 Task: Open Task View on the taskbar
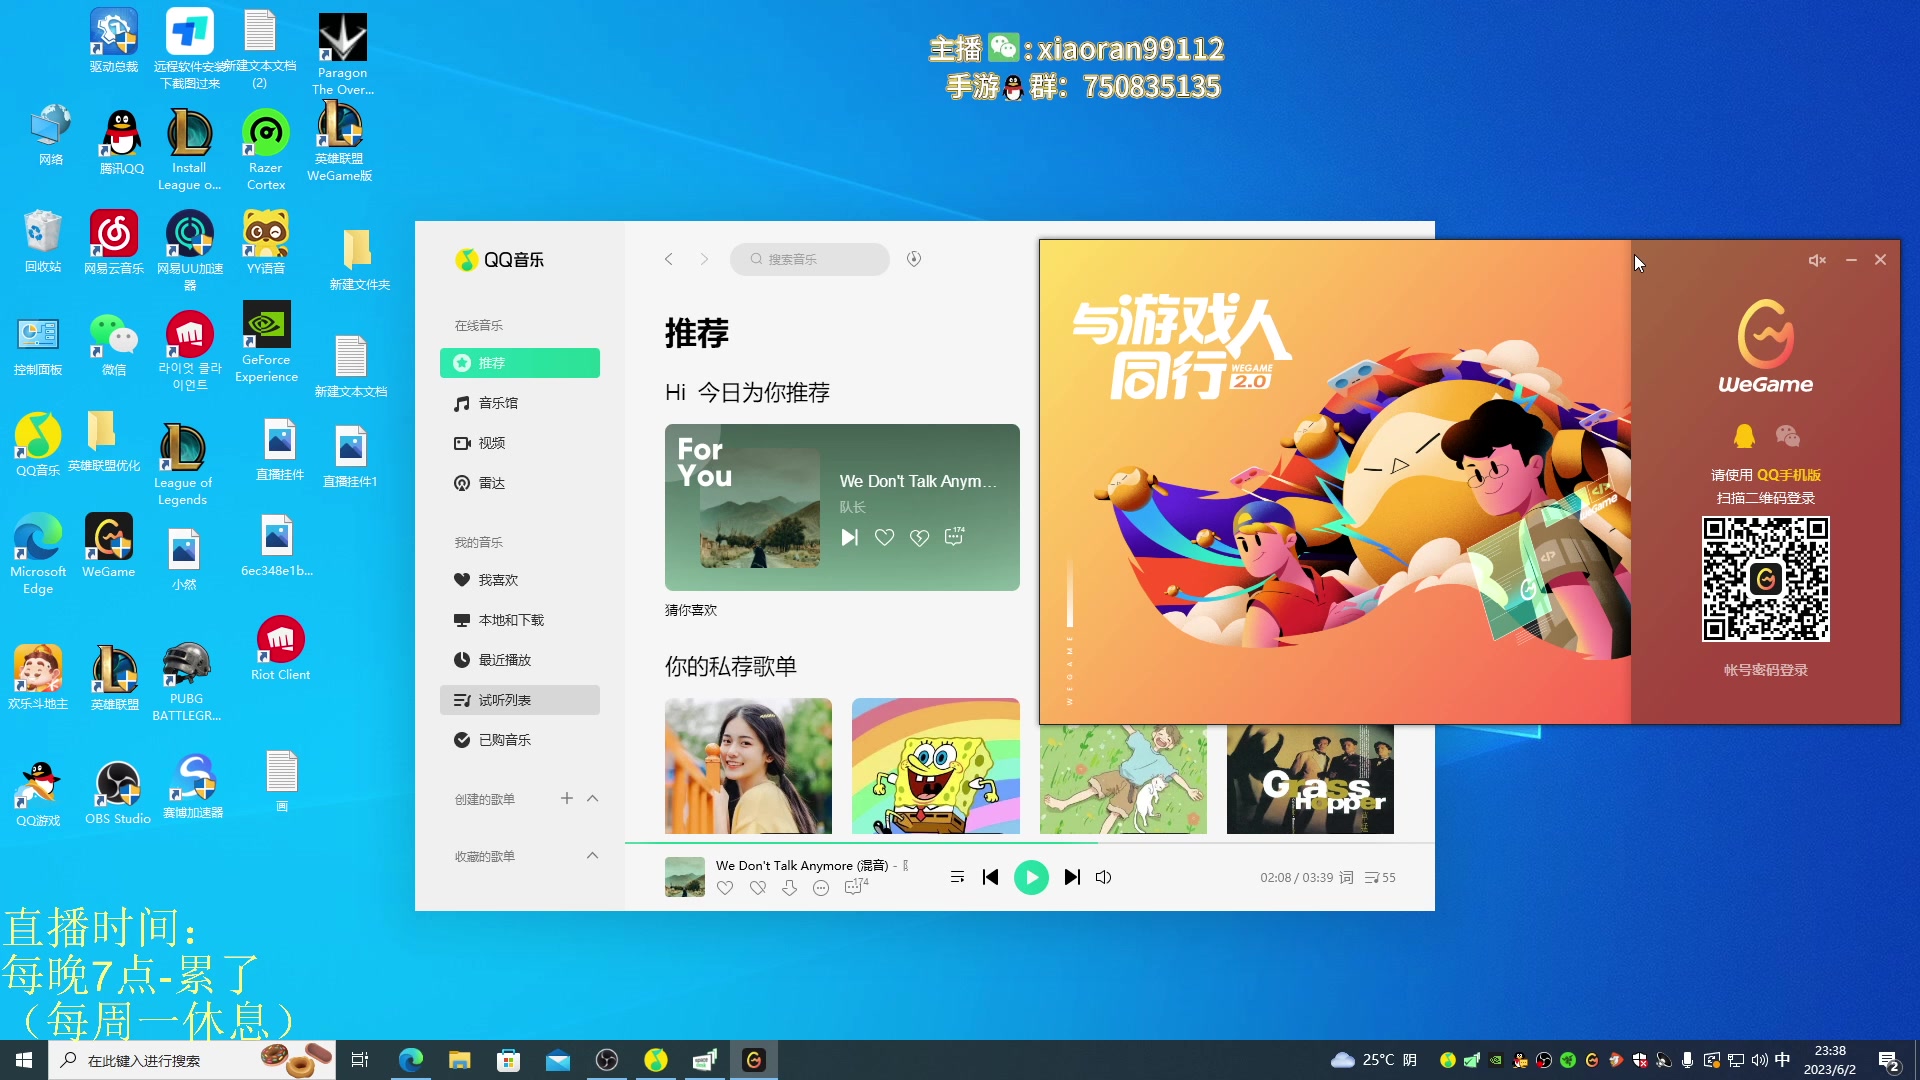click(360, 1060)
